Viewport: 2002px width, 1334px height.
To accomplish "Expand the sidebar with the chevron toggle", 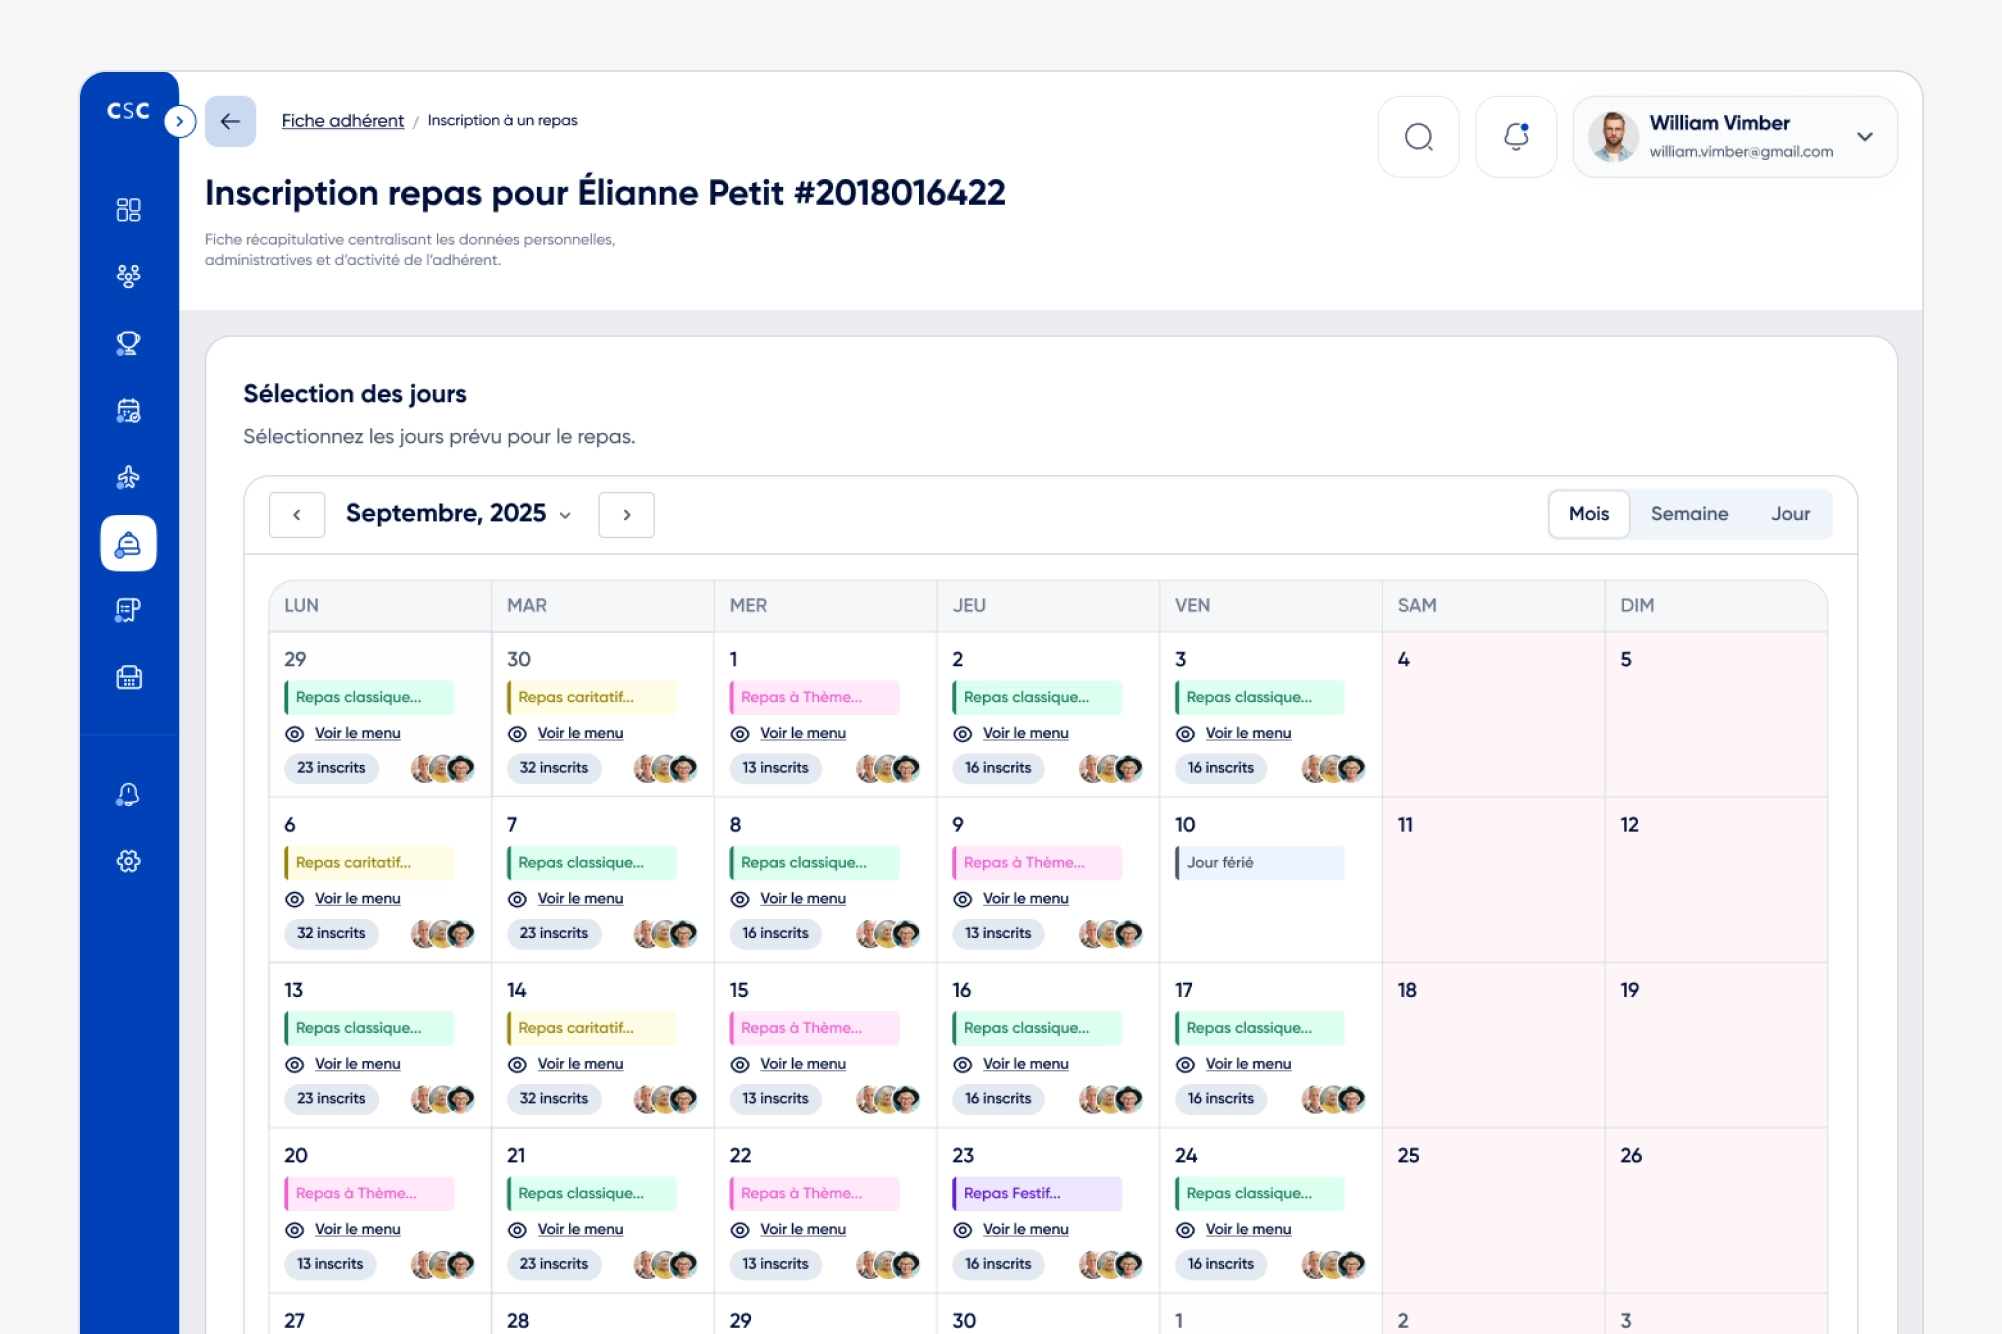I will (x=180, y=121).
